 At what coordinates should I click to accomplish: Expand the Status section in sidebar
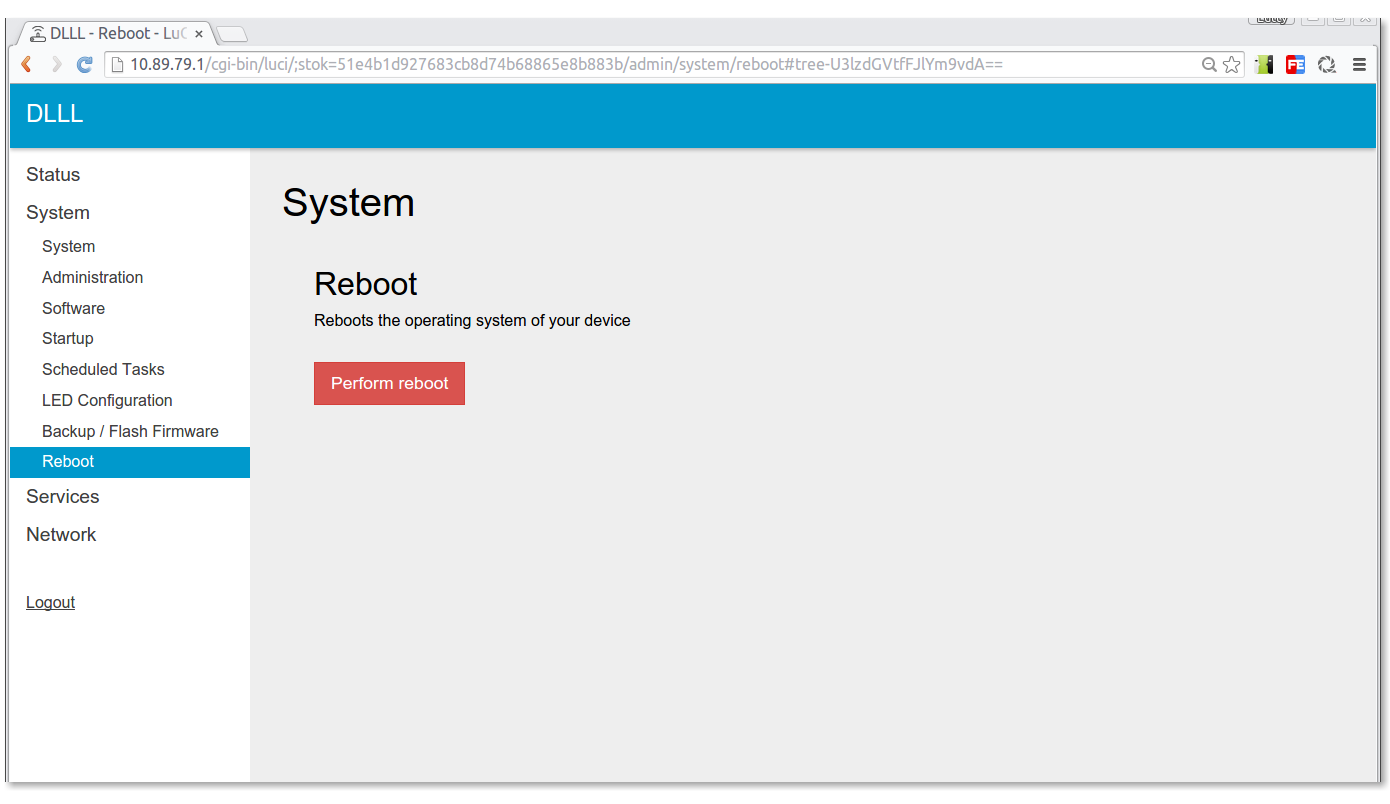[53, 175]
